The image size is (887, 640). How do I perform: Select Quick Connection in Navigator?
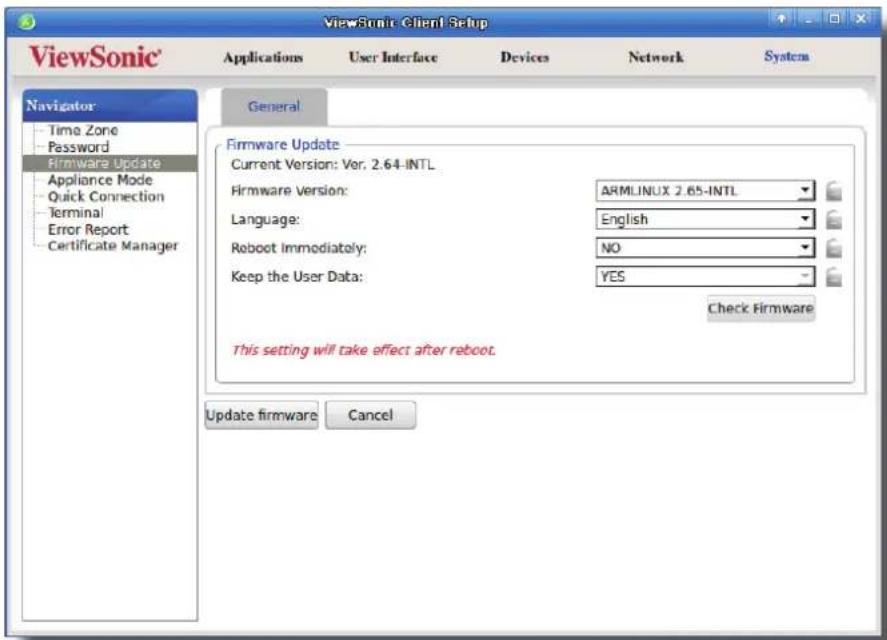point(106,196)
